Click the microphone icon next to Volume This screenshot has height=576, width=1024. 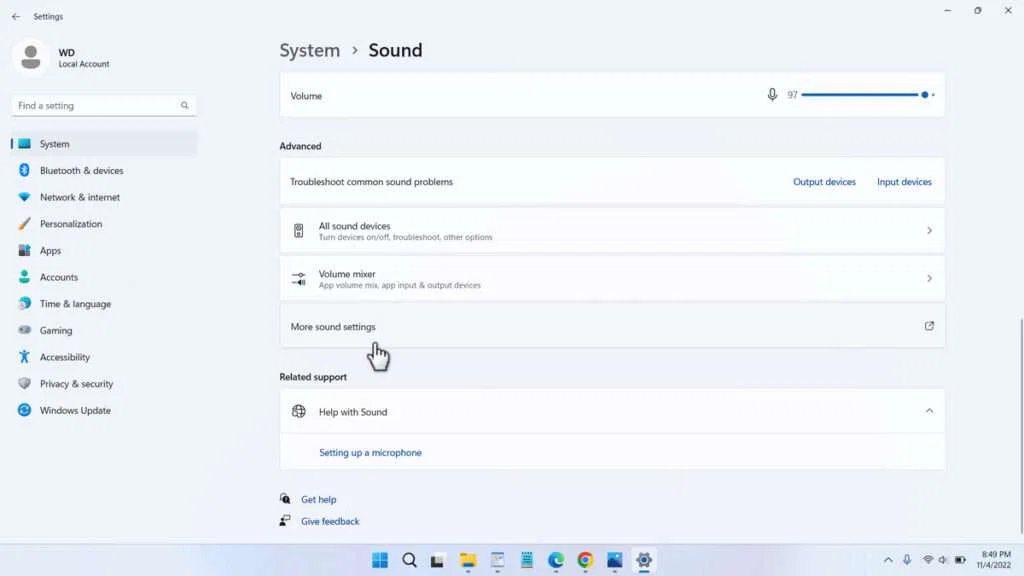point(771,94)
